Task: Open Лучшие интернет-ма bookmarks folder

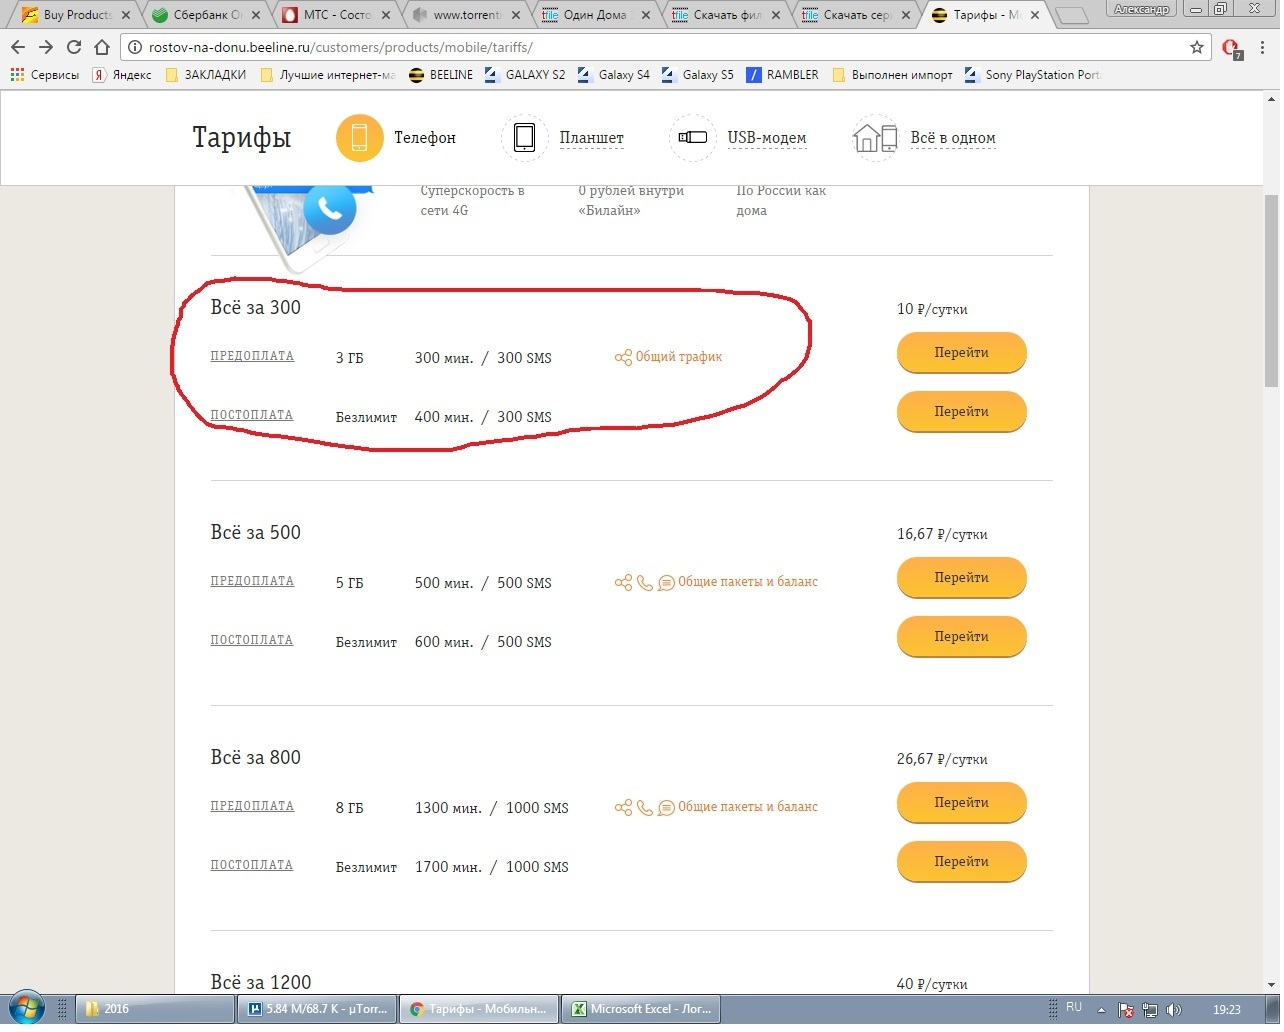Action: coord(328,75)
